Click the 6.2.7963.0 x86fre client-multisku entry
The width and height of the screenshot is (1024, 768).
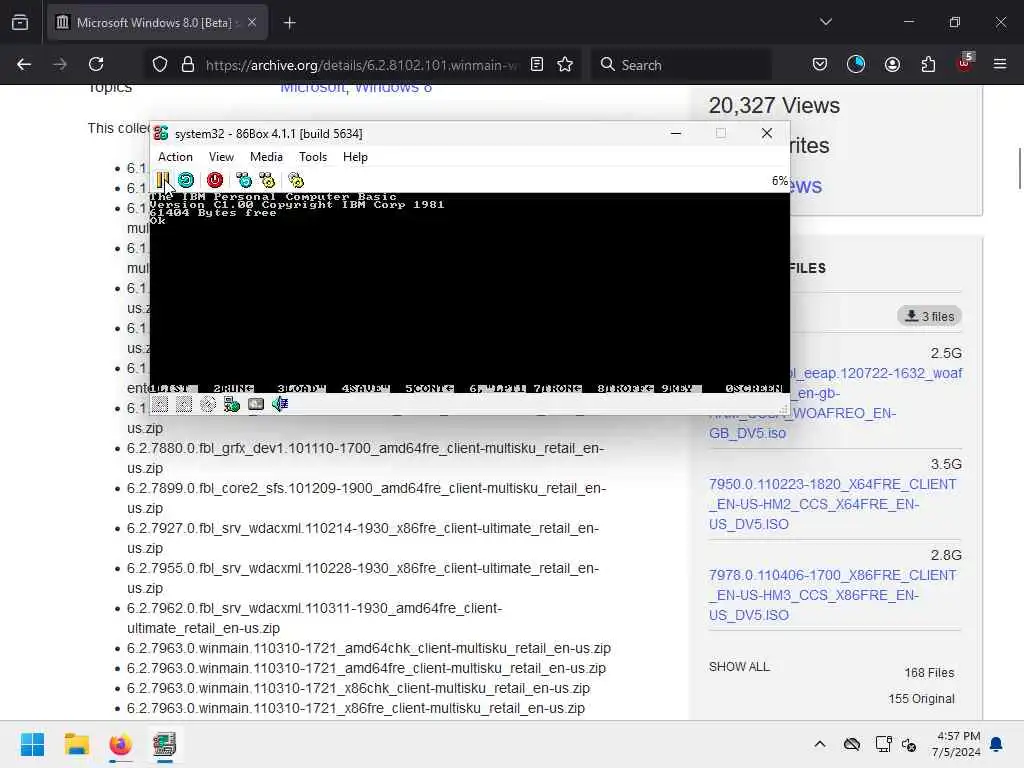pos(356,709)
